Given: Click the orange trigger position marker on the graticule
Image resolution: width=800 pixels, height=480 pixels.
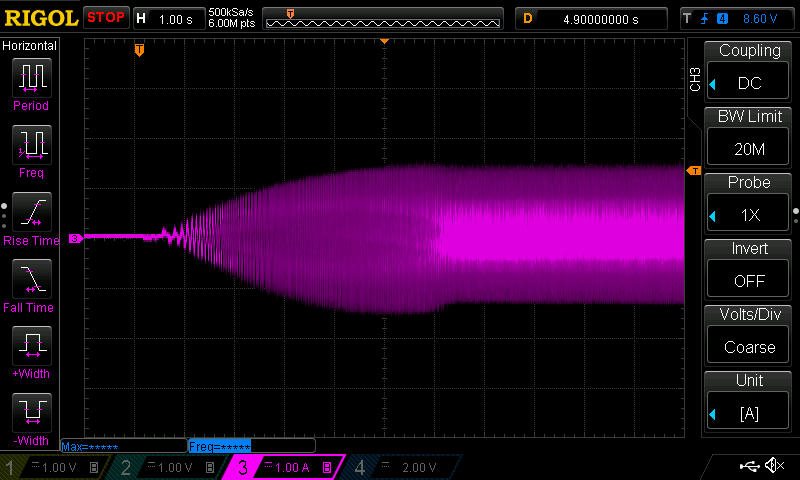Looking at the screenshot, I should 139,50.
